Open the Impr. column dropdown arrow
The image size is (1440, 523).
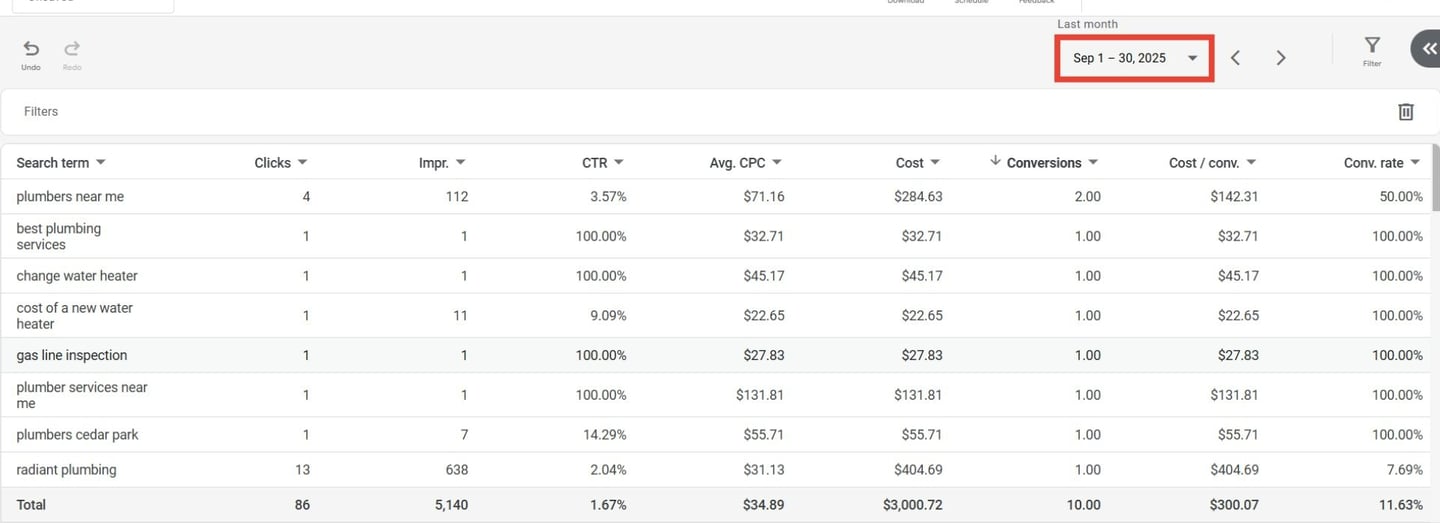tap(460, 163)
